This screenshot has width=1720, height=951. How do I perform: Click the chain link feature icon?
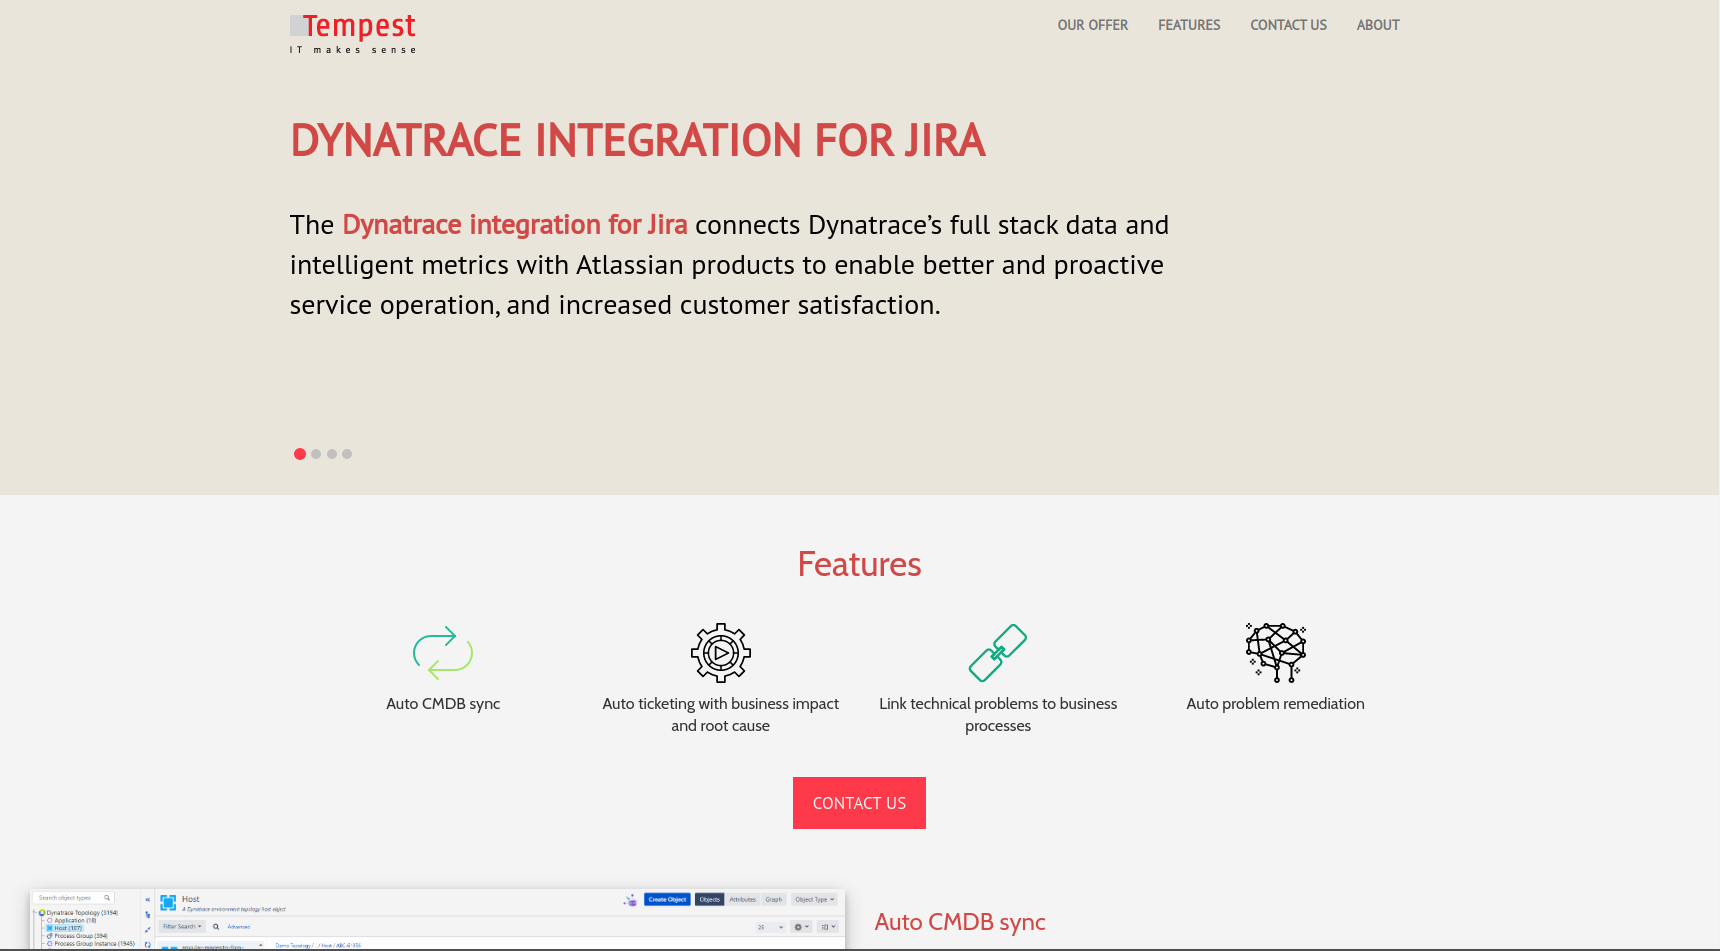tap(999, 653)
